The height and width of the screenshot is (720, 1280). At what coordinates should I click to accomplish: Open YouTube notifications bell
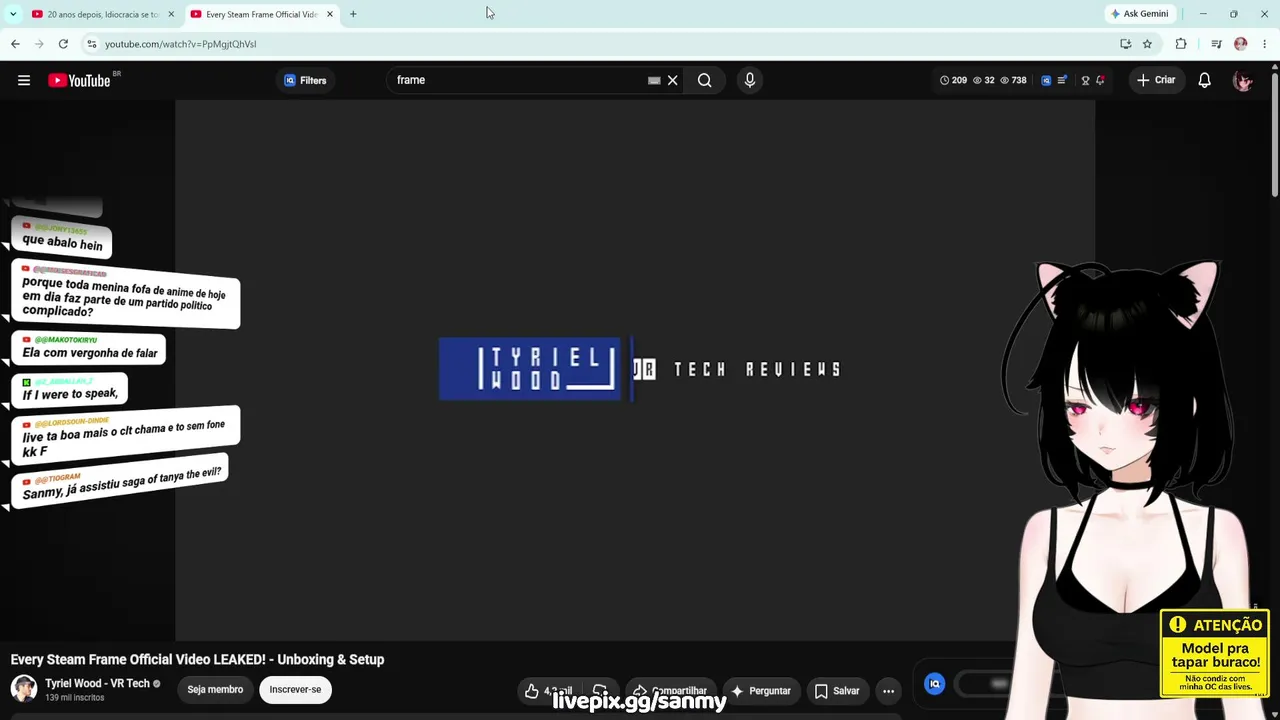1205,80
